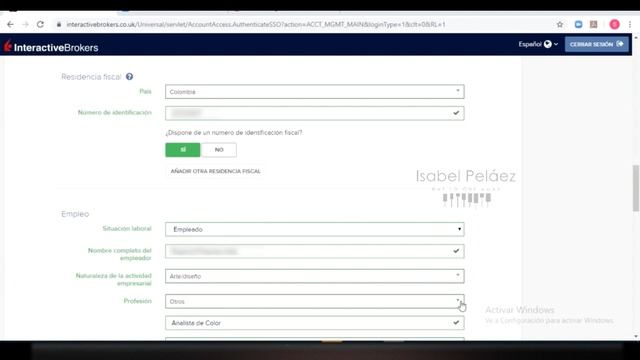Screen dimensions: 640x360
Task: Click the Analista de Color text field
Action: pyautogui.click(x=315, y=323)
